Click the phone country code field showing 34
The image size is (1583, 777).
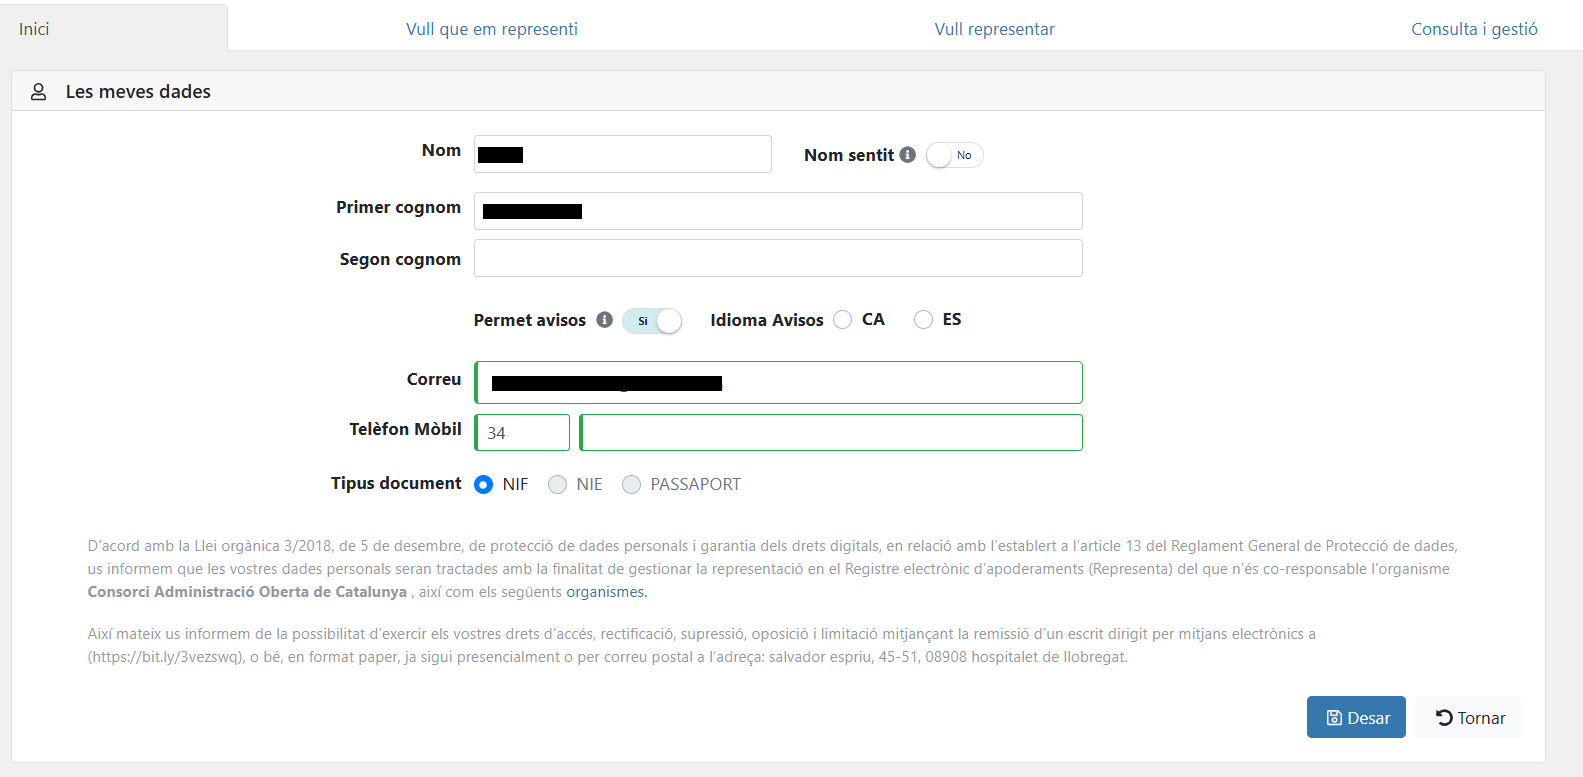click(522, 432)
